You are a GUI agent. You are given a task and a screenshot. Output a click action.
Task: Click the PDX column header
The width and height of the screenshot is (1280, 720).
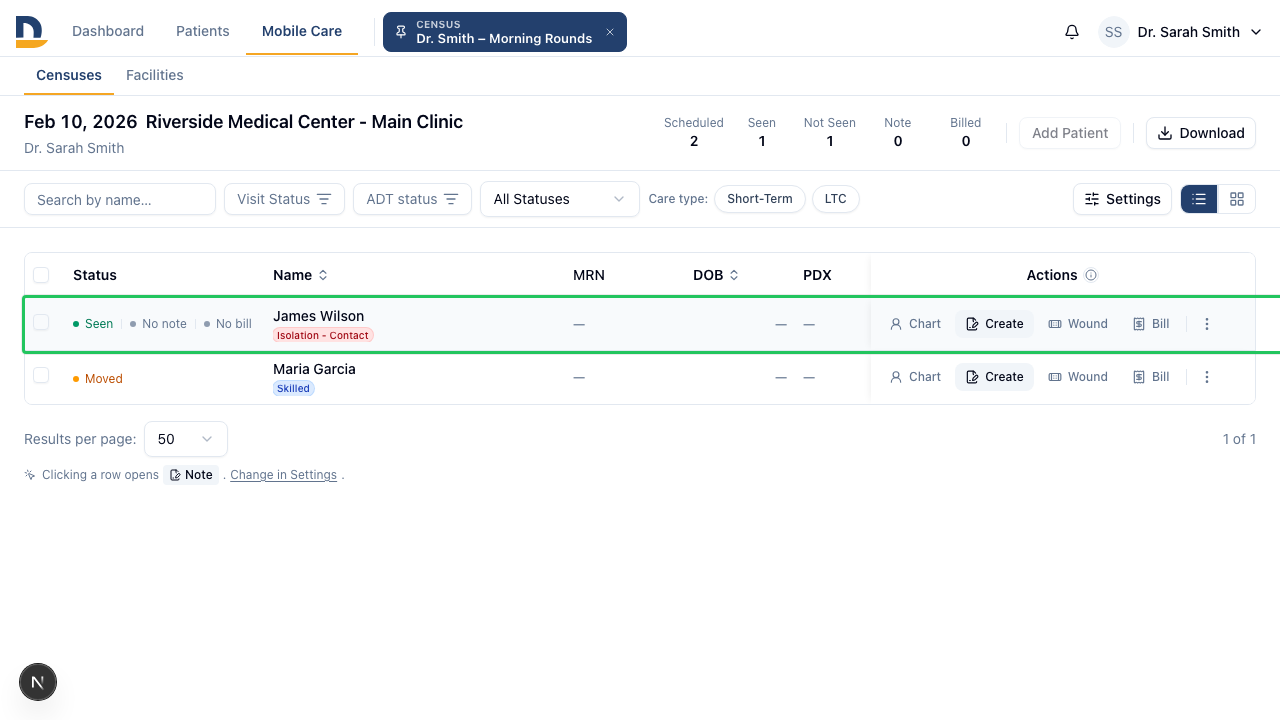[817, 275]
